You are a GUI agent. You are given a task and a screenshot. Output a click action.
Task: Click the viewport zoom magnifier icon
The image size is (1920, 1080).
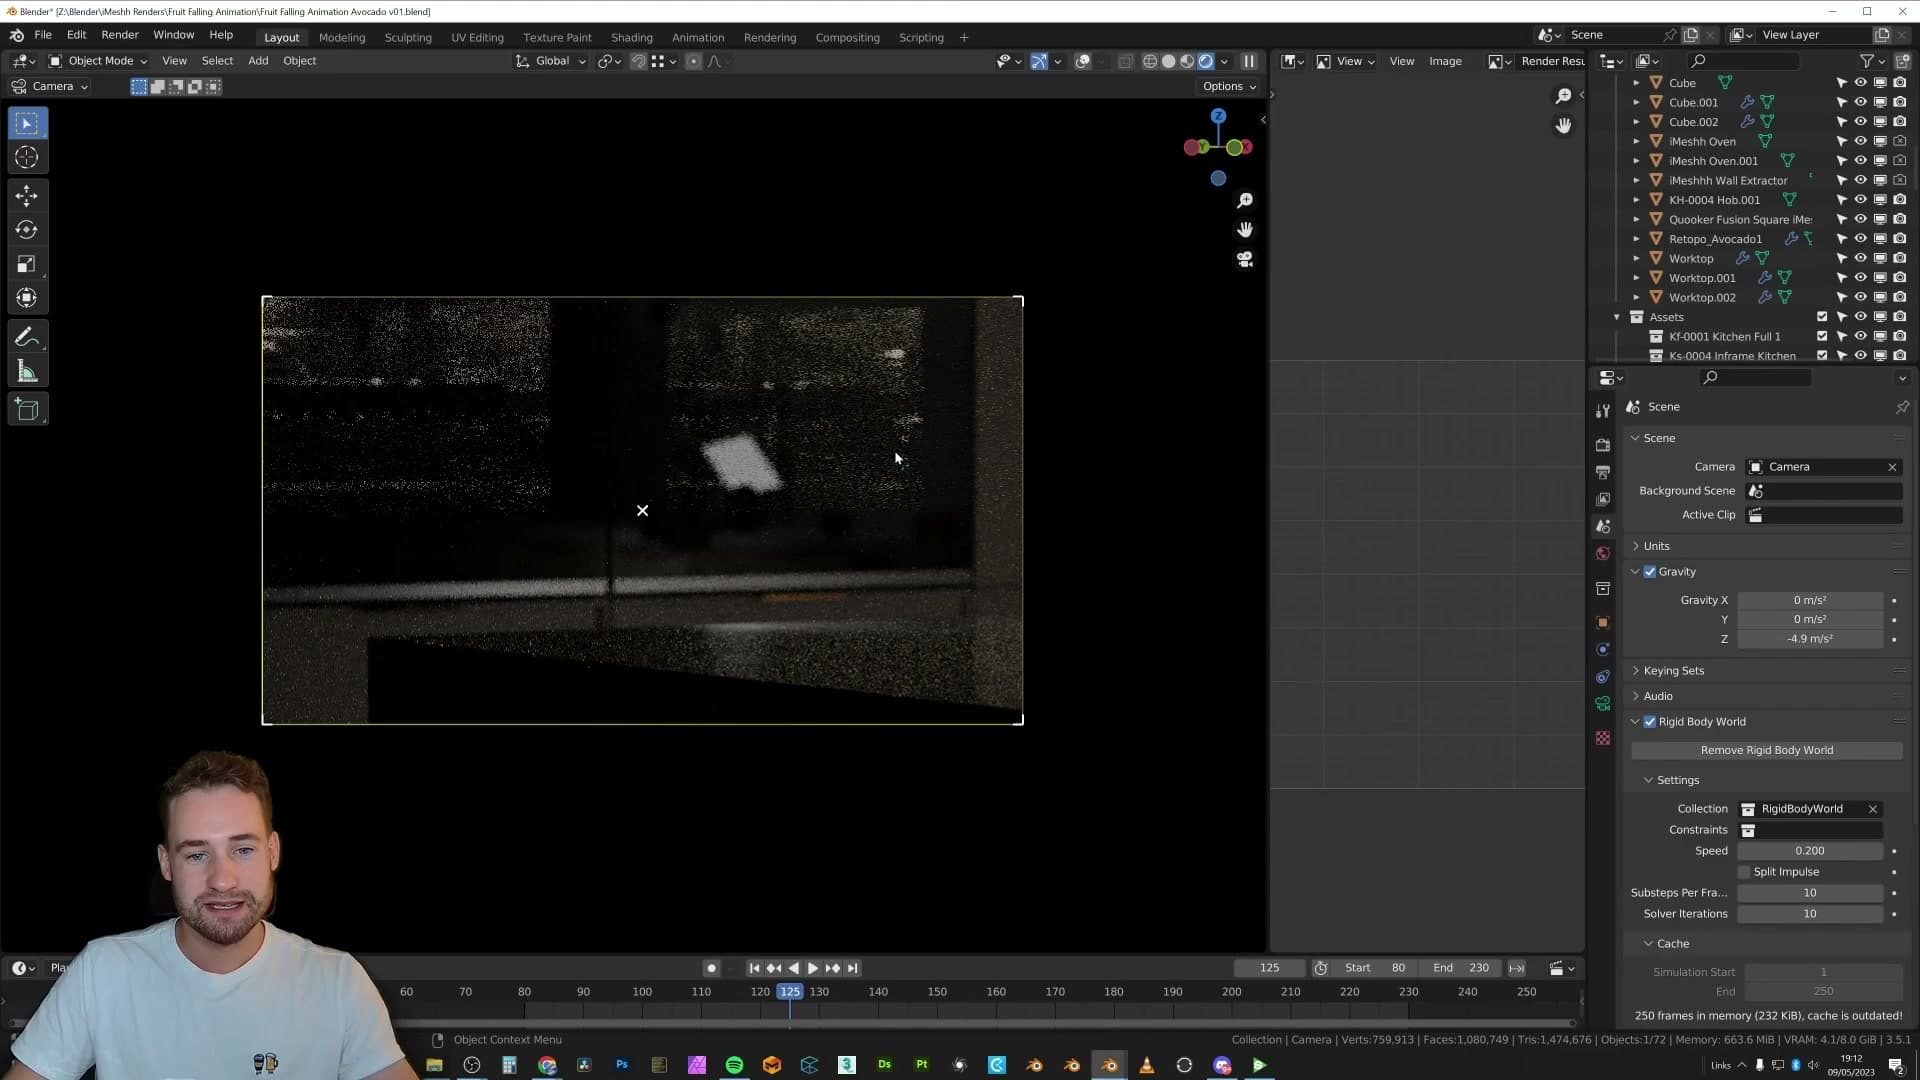(x=1245, y=201)
